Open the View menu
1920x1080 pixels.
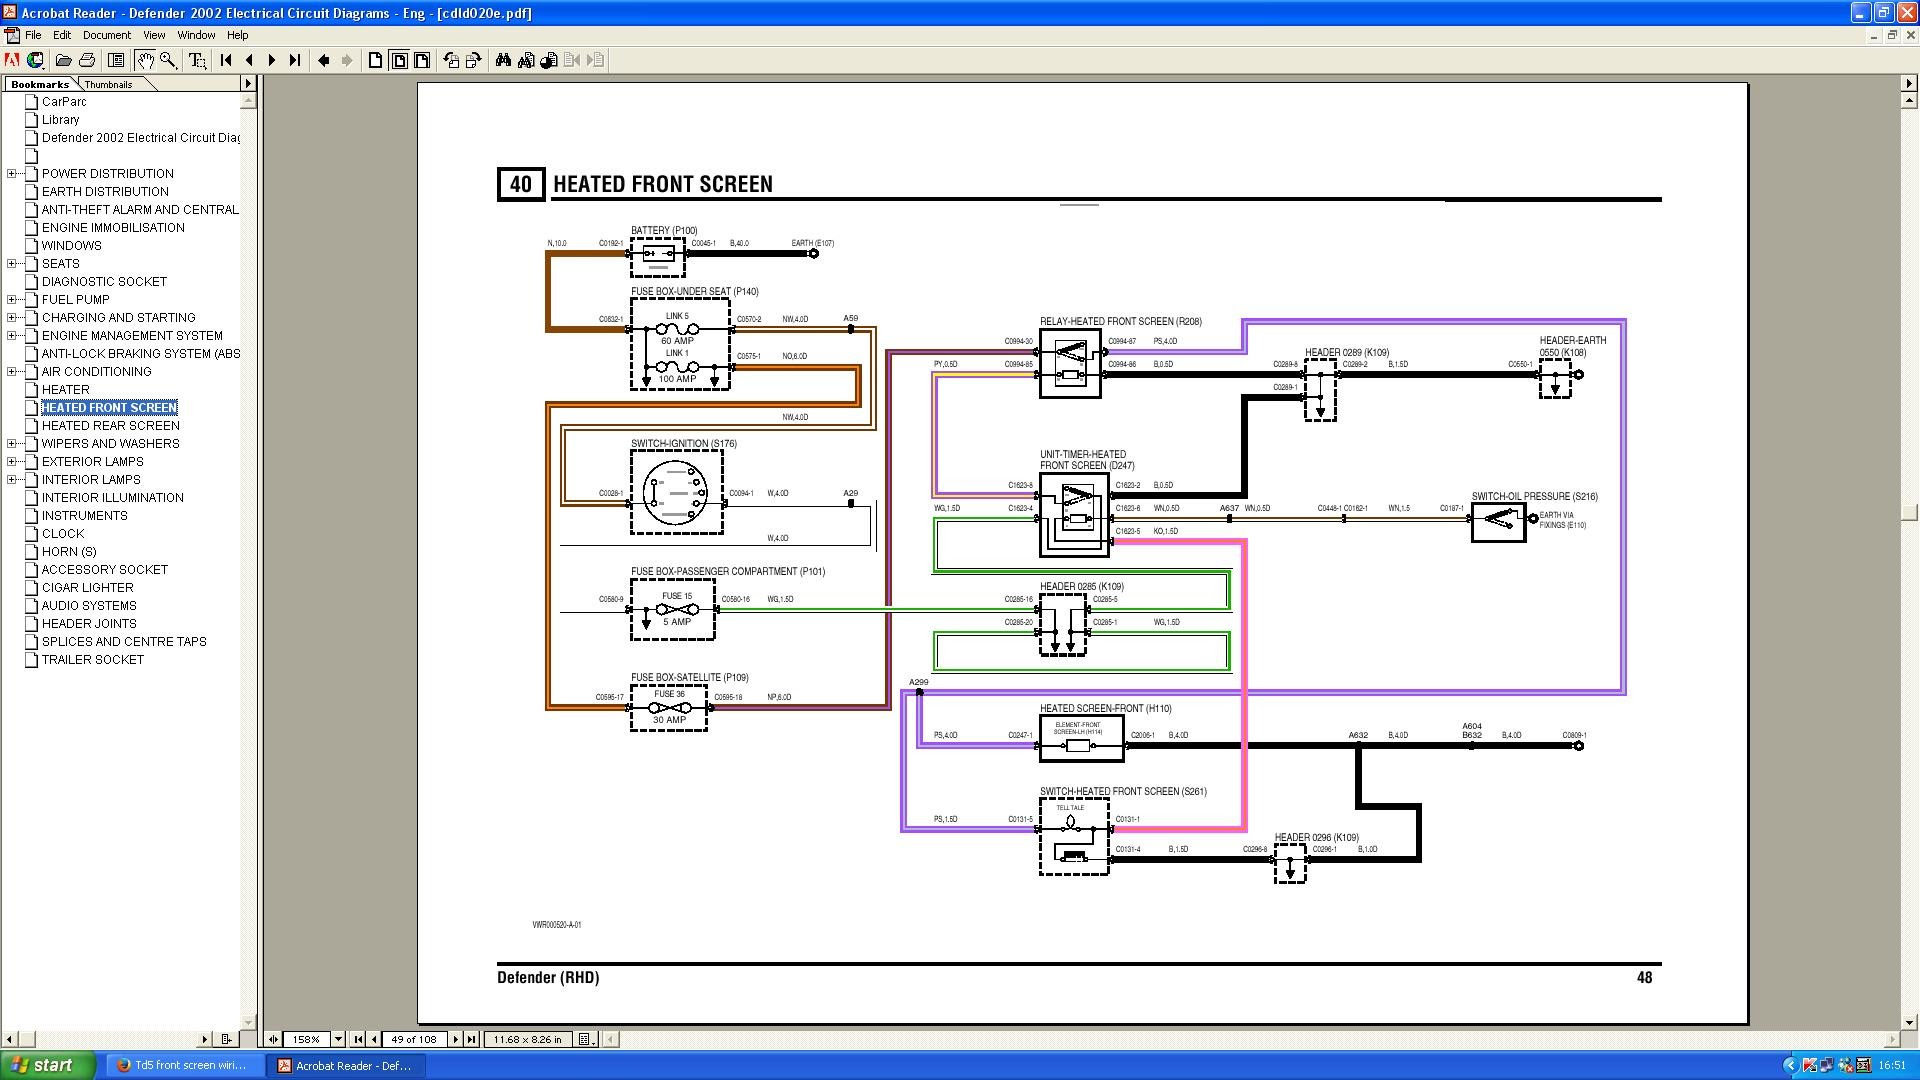point(154,36)
